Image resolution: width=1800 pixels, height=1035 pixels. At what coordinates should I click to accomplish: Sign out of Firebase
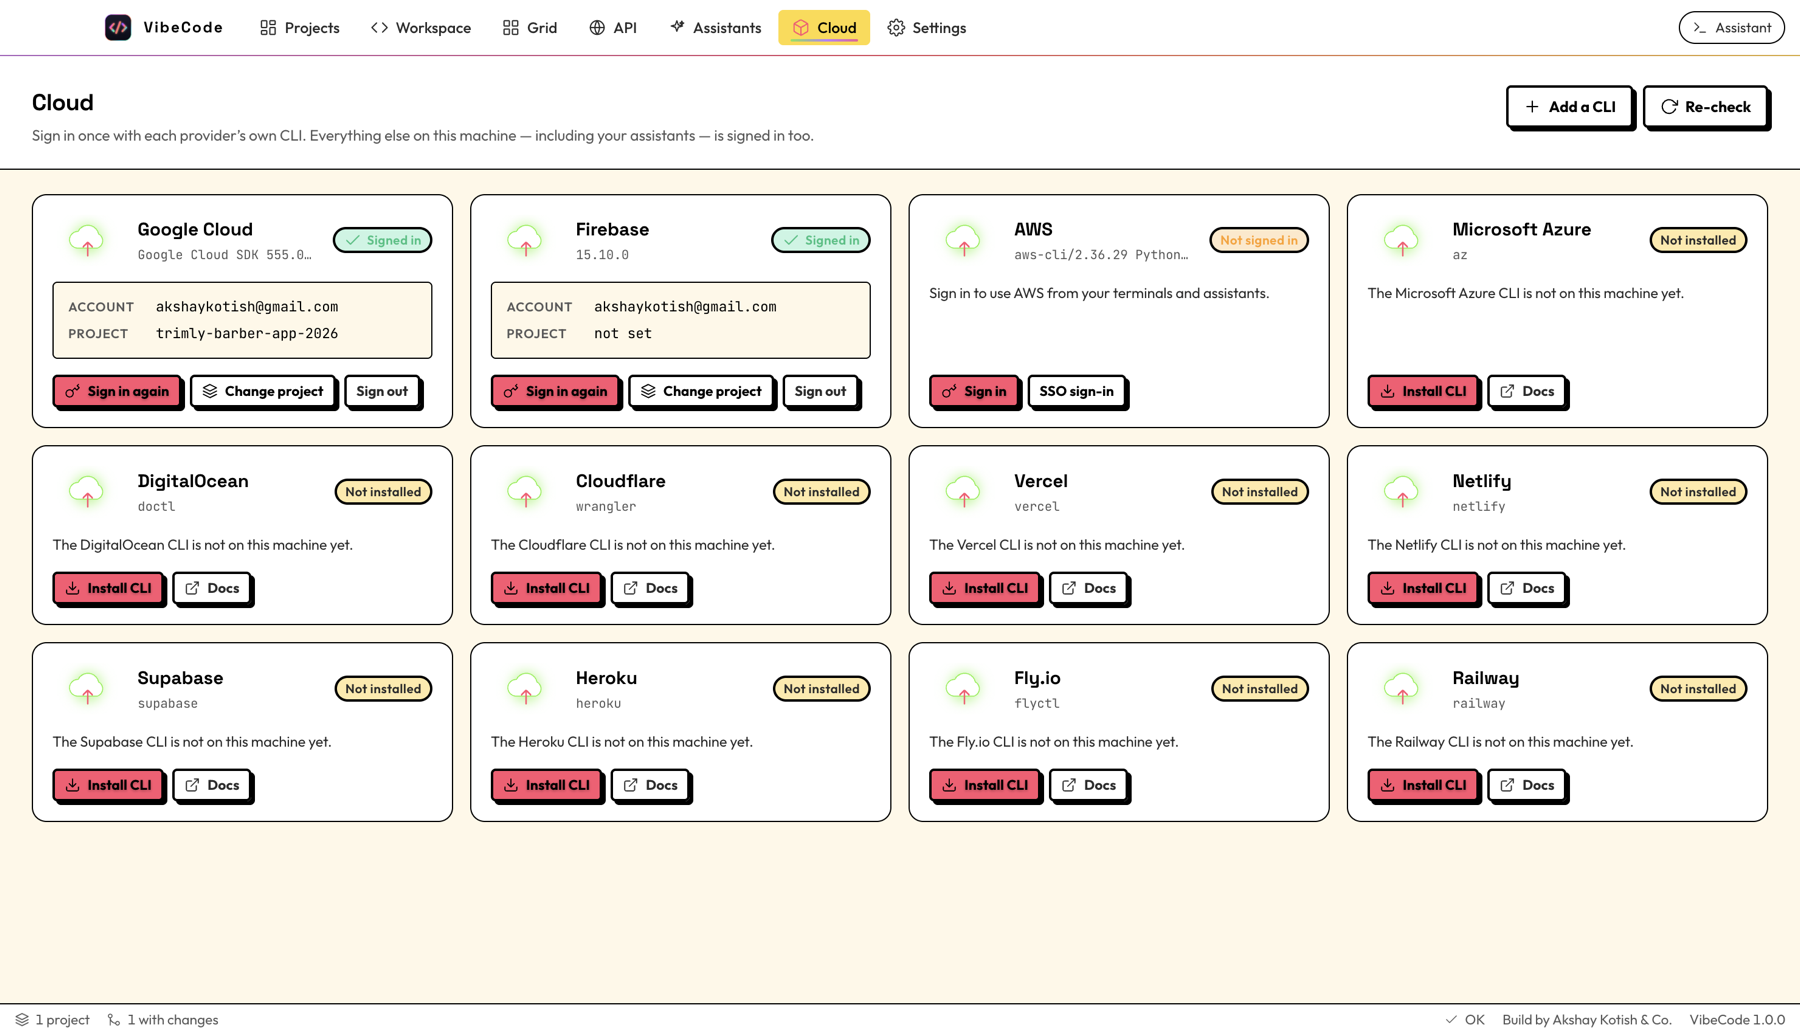[820, 391]
